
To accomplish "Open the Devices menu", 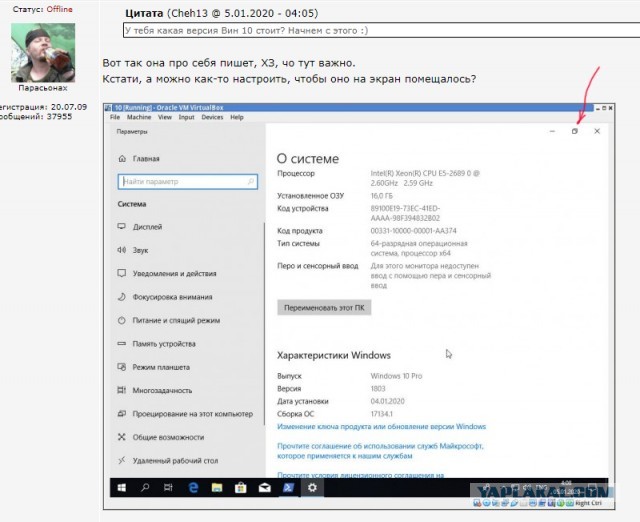I will [212, 117].
